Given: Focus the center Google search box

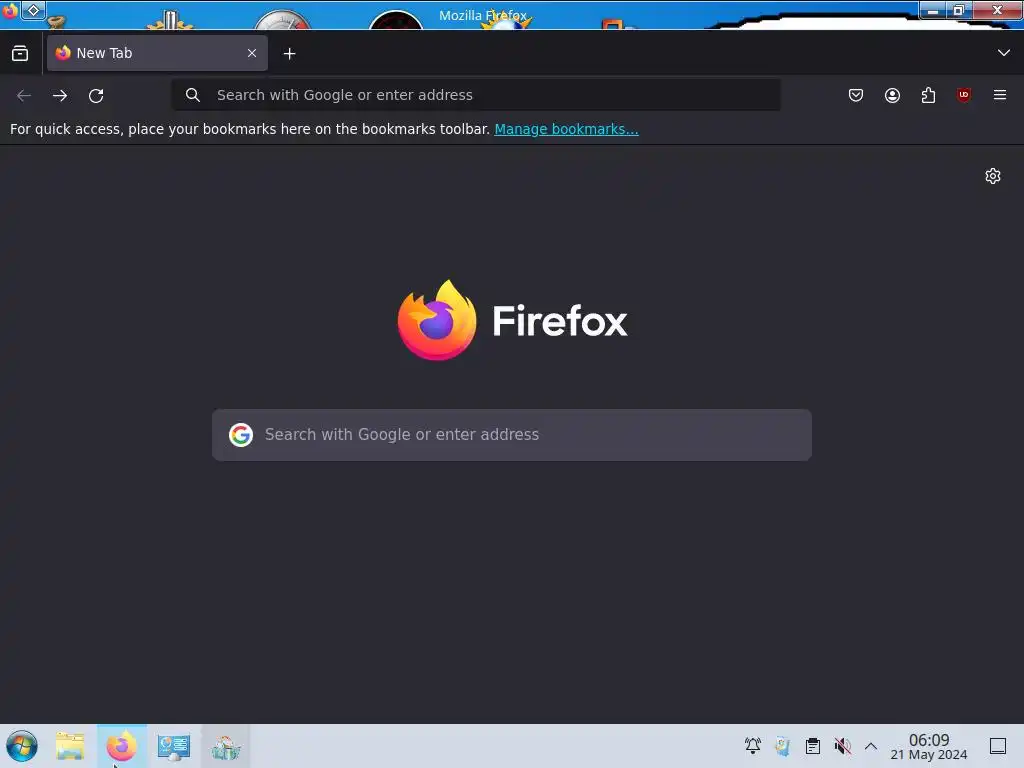Looking at the screenshot, I should [512, 435].
